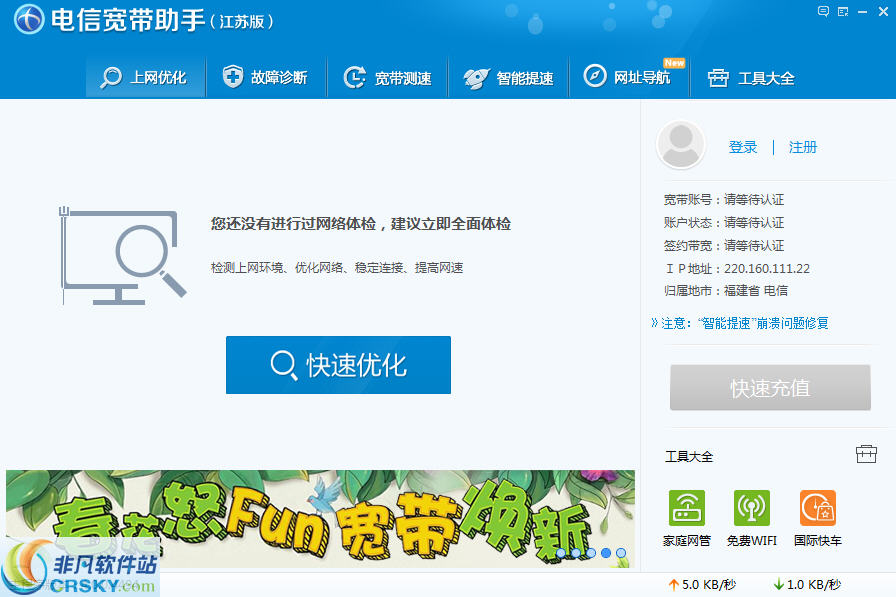Viewport: 896px width, 597px height.
Task: Open the 上网优化 tab
Action: coord(145,77)
